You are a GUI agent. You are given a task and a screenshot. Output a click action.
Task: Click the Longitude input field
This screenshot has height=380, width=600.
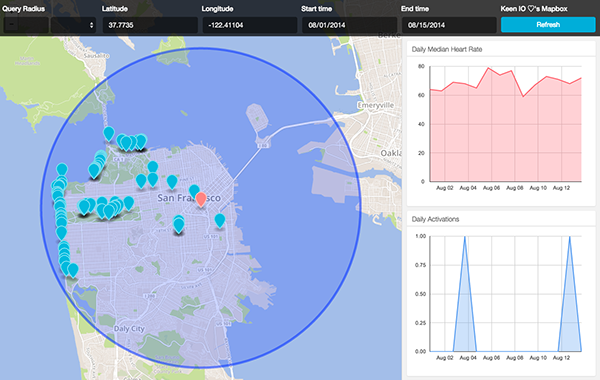coord(250,25)
